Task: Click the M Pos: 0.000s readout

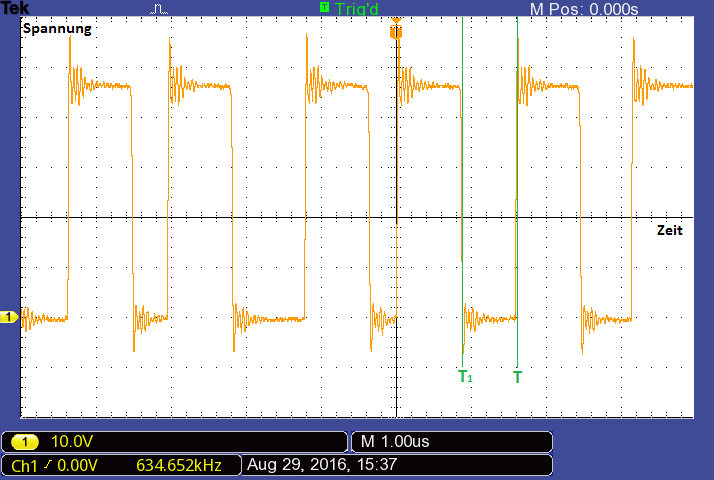Action: tap(584, 9)
